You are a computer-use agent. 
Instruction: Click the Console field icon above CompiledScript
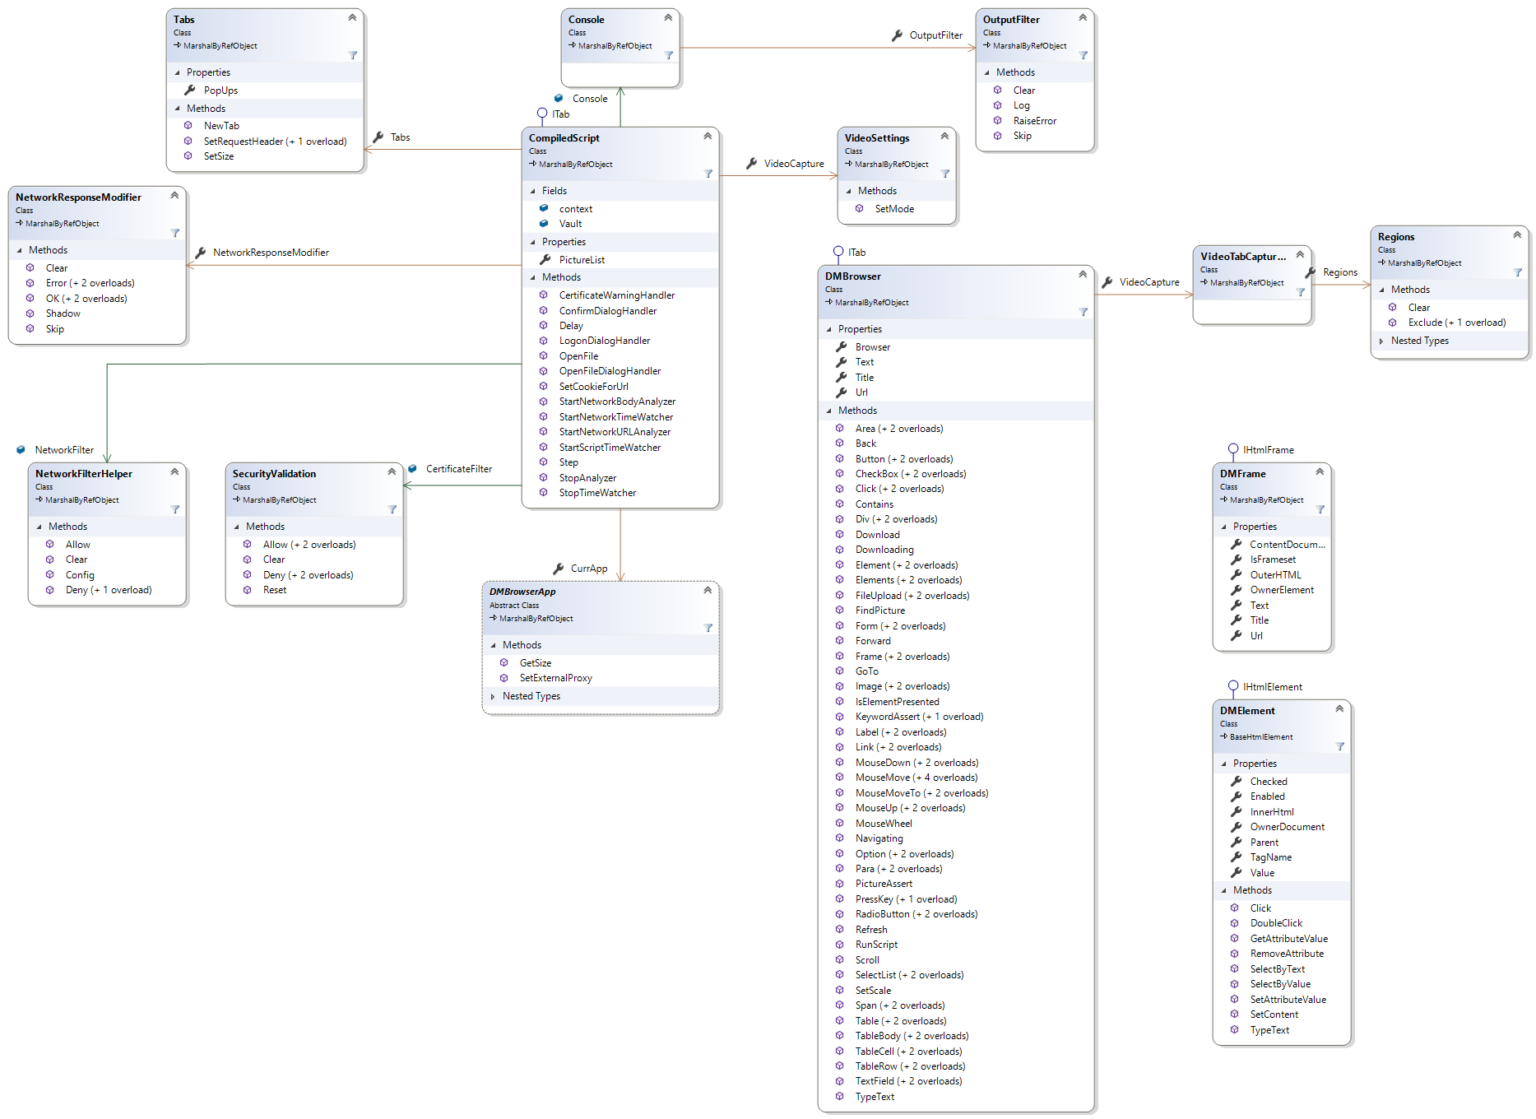tap(558, 98)
